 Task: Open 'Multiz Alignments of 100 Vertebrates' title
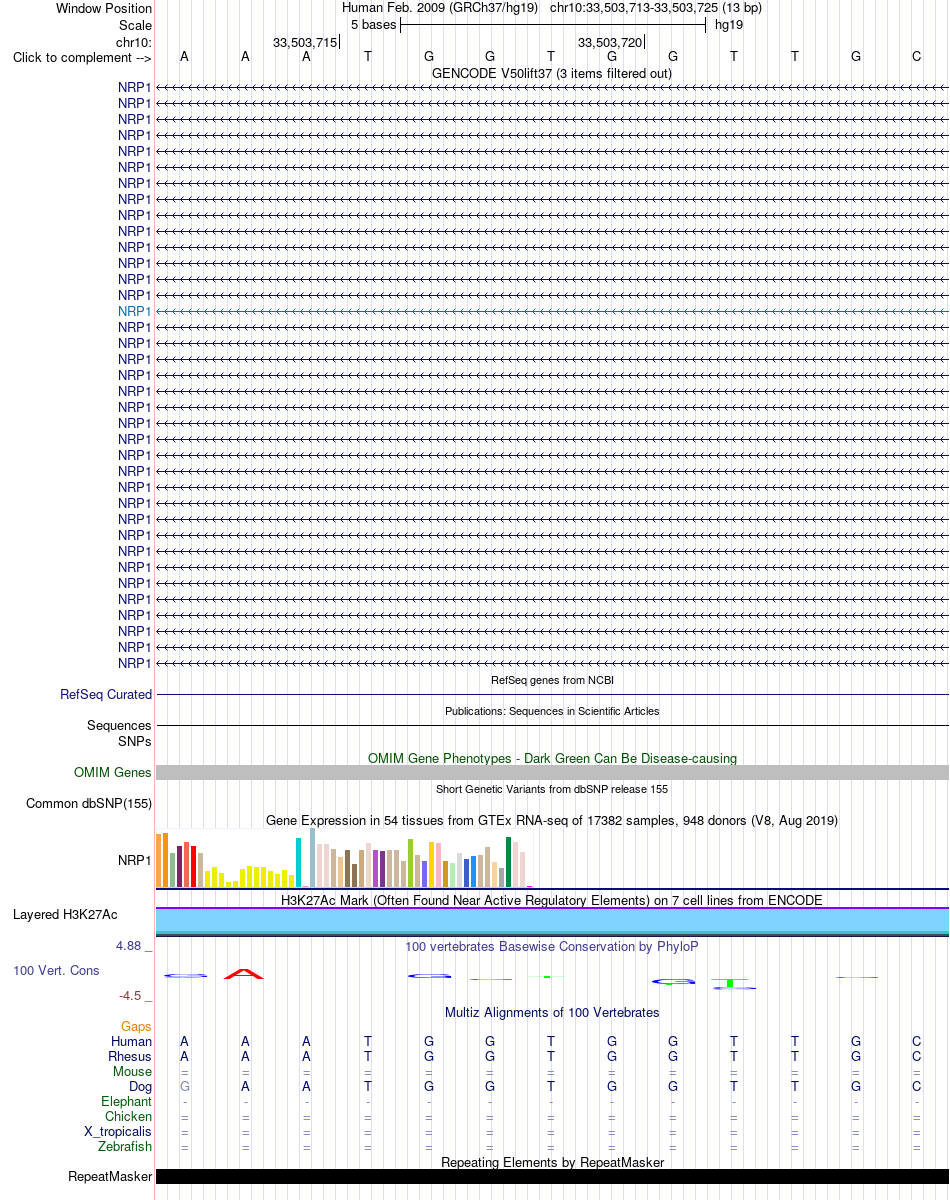point(552,1012)
